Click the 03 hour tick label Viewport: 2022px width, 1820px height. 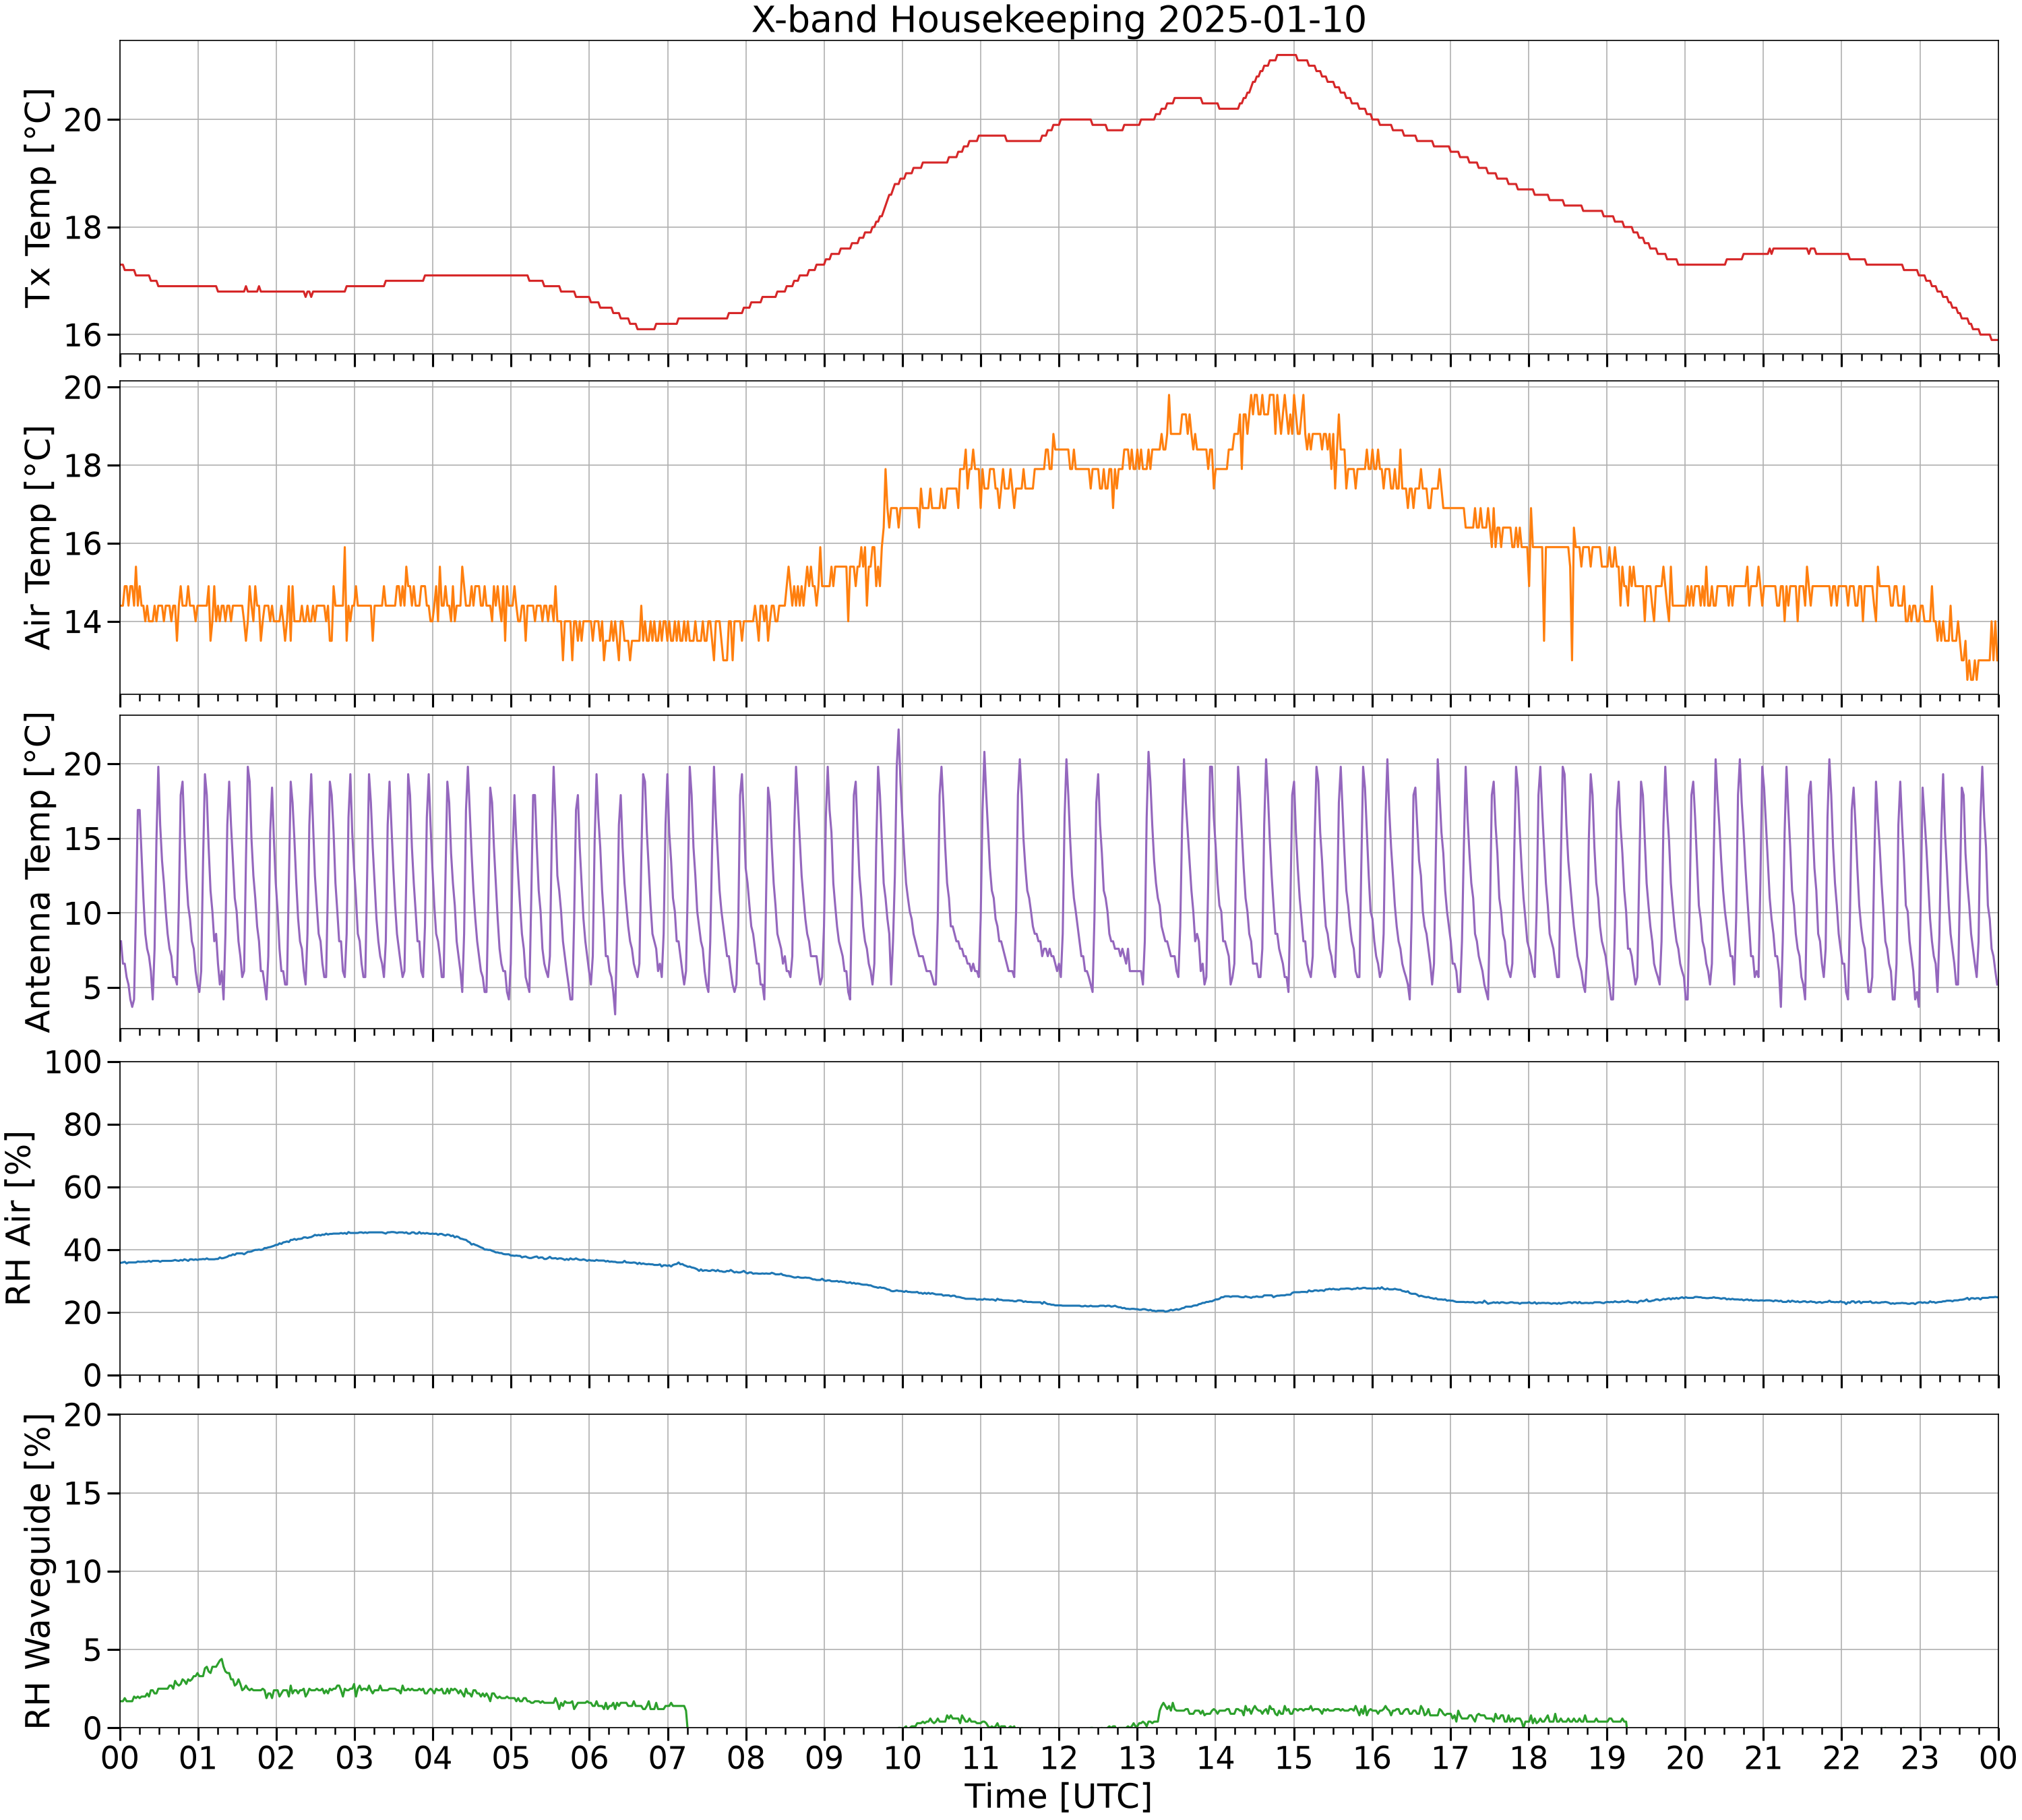[354, 1757]
